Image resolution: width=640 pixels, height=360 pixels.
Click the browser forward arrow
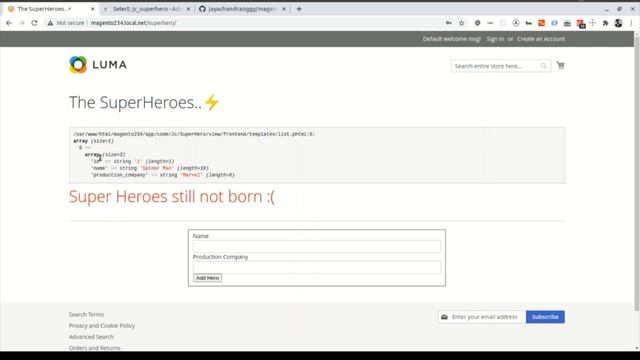coord(22,23)
